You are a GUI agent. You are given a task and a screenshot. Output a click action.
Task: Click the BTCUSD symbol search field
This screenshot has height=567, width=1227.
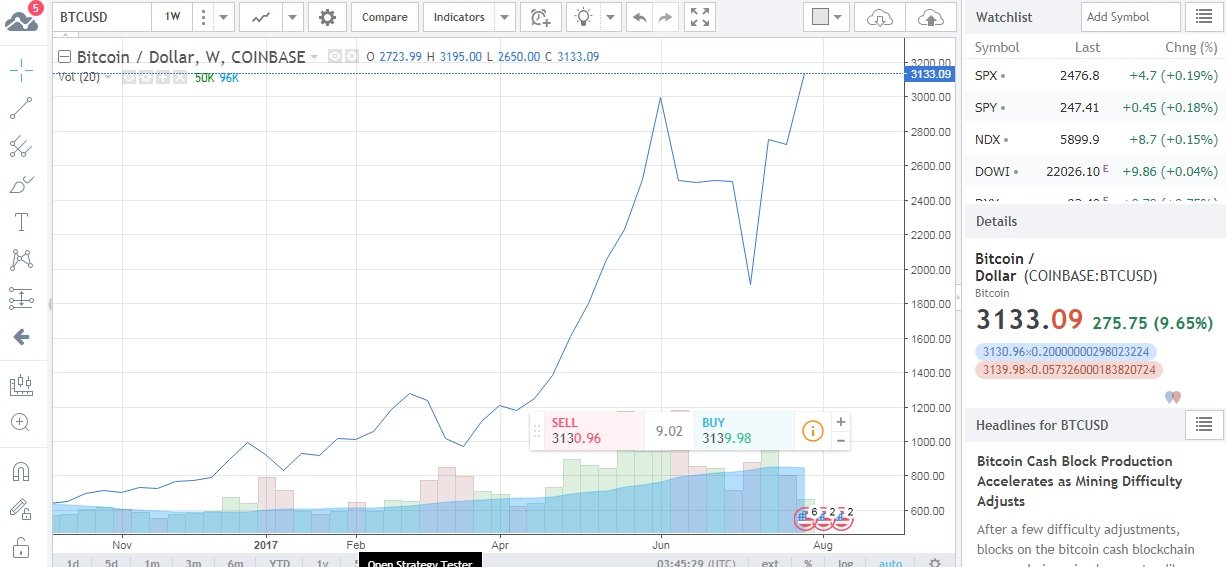pyautogui.click(x=100, y=17)
